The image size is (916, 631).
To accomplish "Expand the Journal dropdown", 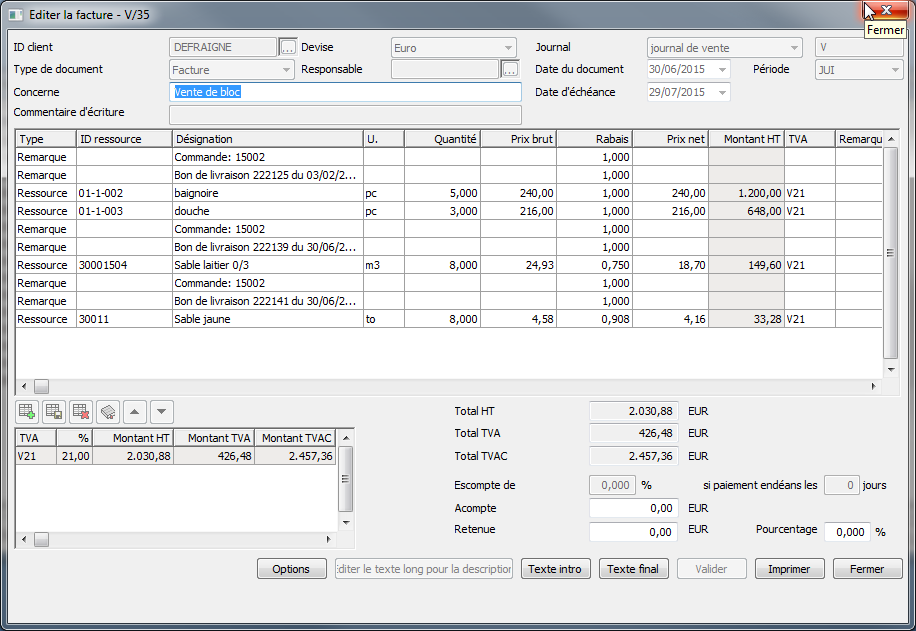I will [x=794, y=47].
